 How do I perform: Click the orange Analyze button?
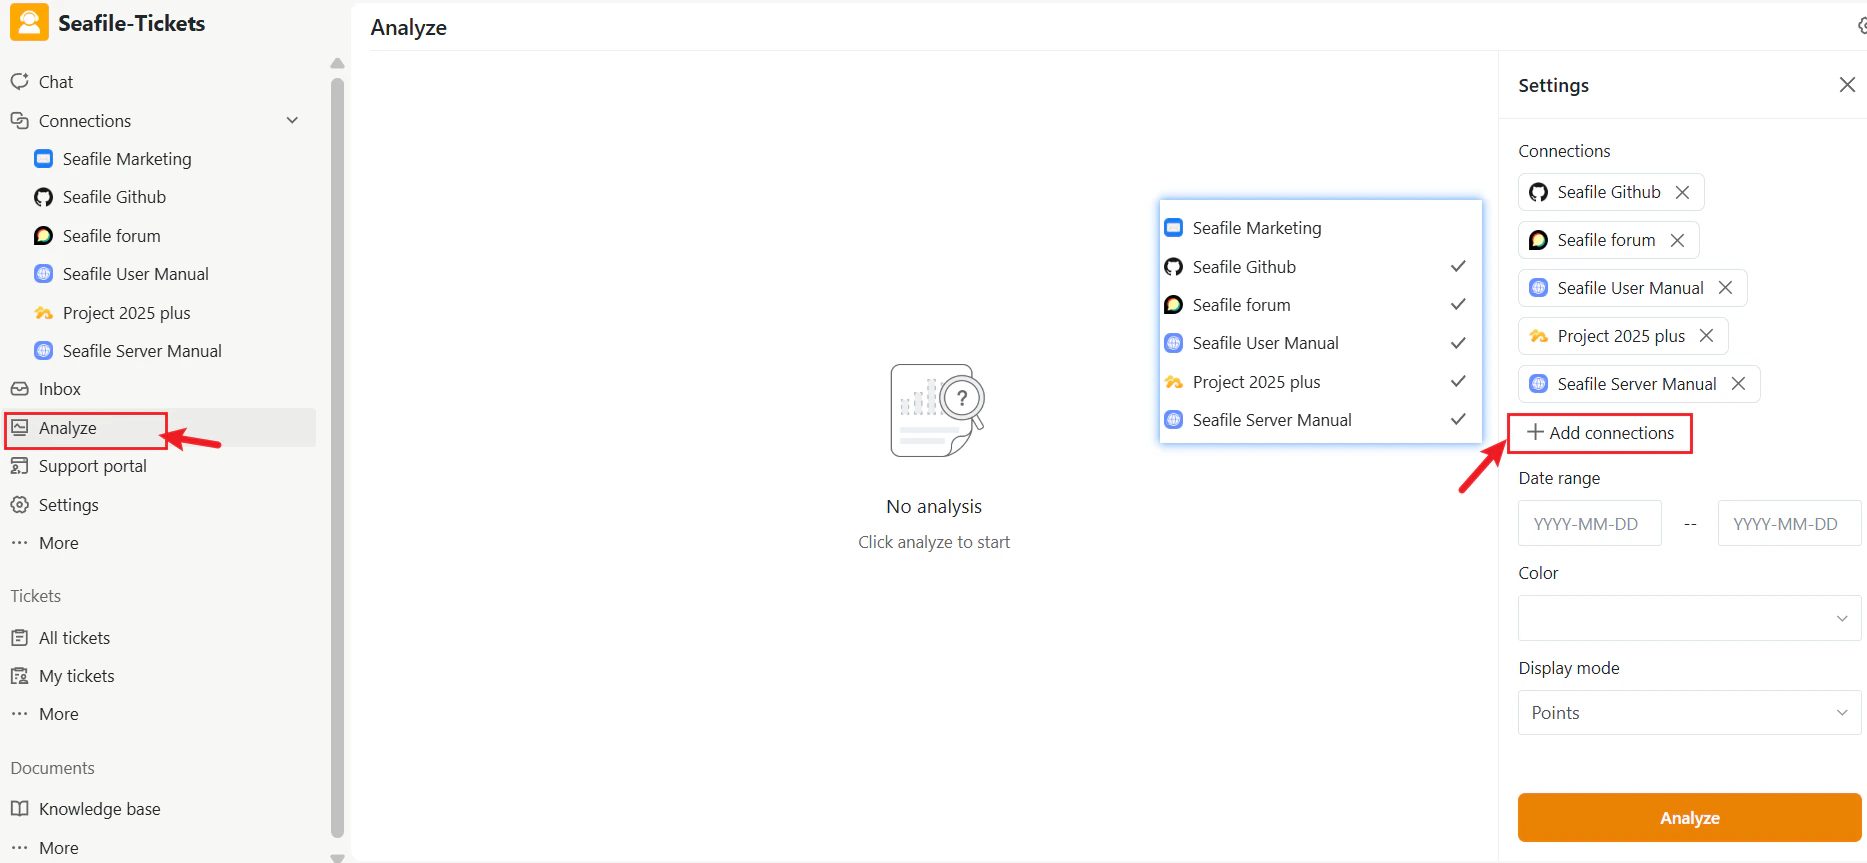(x=1689, y=818)
